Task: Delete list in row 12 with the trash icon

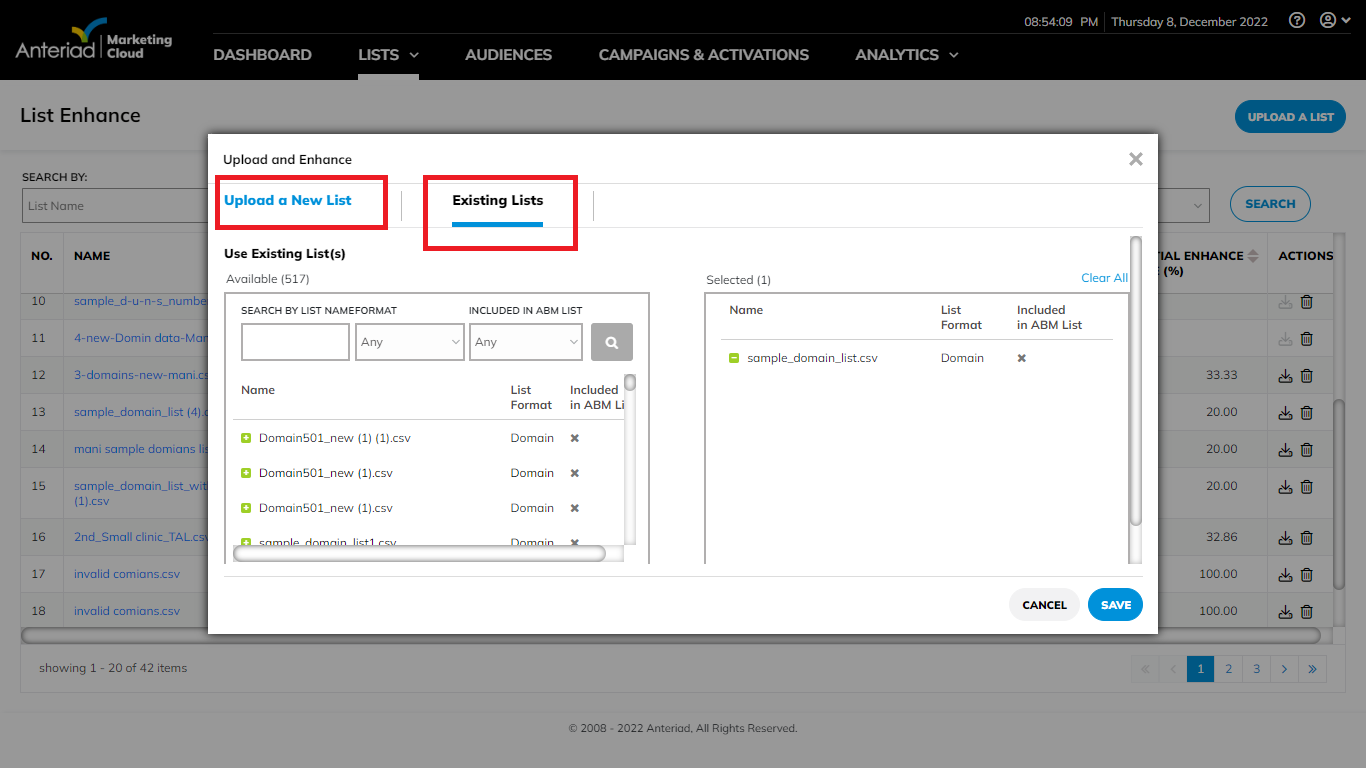Action: click(1306, 376)
